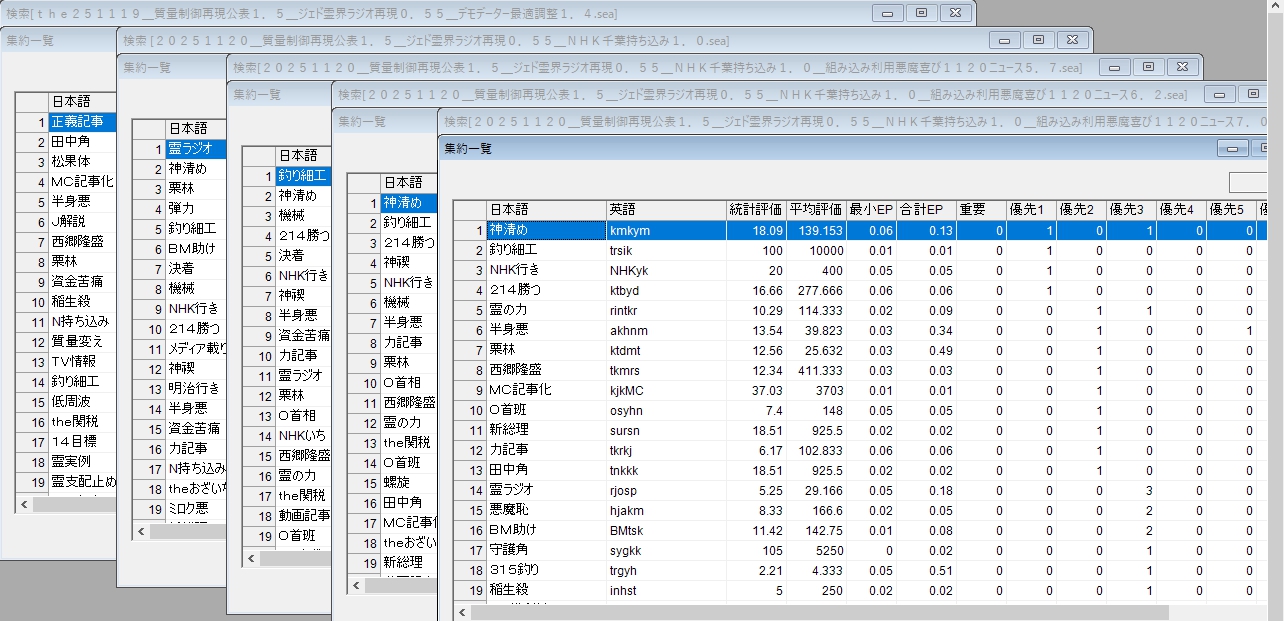
Task: Sort by the 統計評価 column header
Action: pyautogui.click(x=756, y=209)
